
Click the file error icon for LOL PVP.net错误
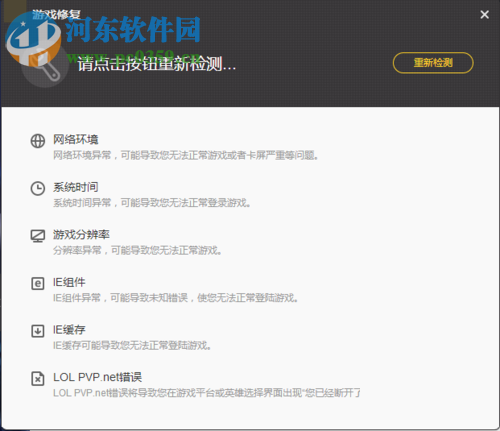tap(38, 379)
